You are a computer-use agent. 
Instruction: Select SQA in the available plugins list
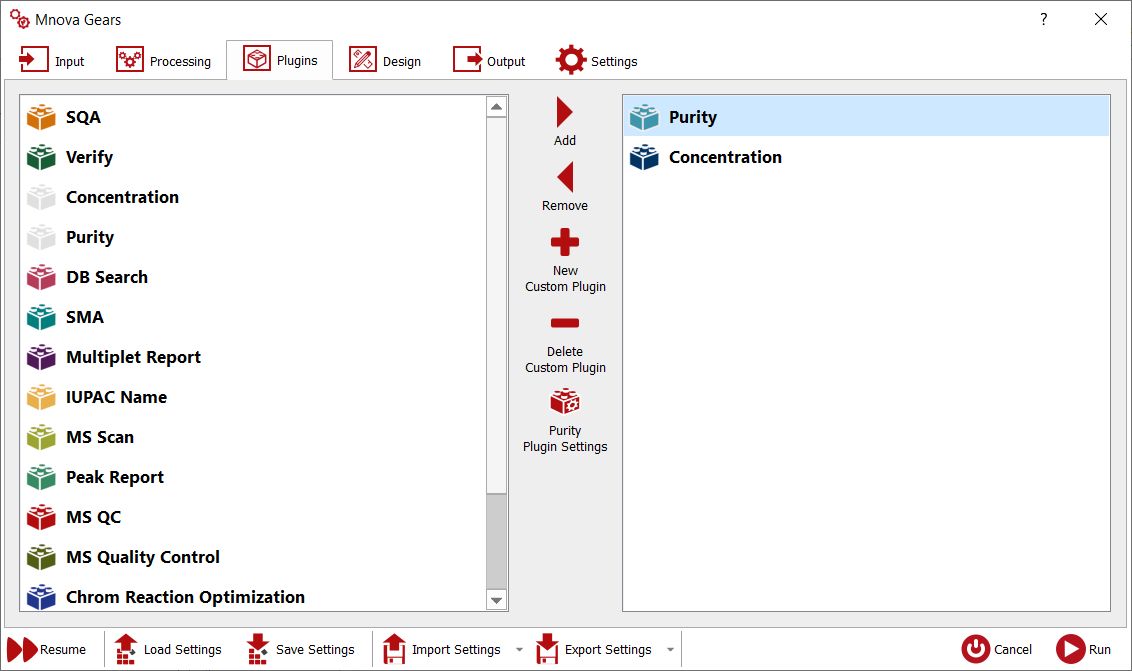tap(83, 117)
